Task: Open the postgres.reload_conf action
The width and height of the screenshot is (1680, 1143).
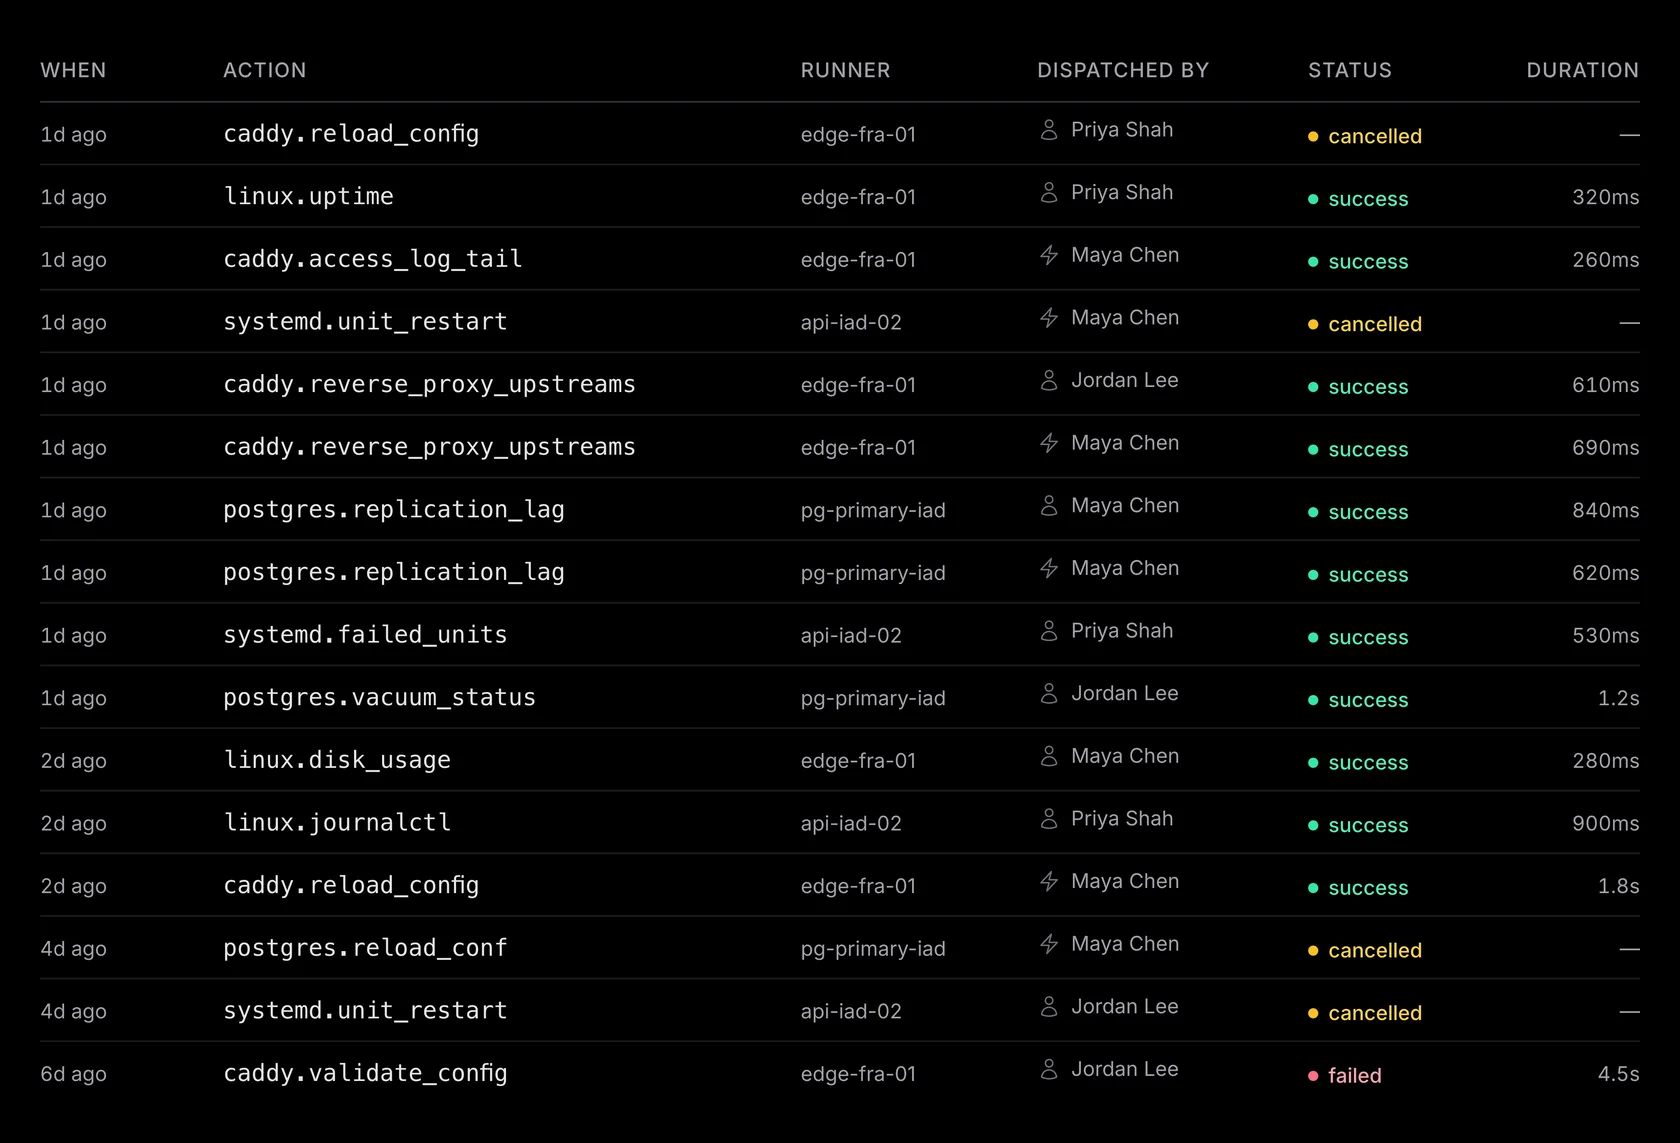Action: click(365, 948)
